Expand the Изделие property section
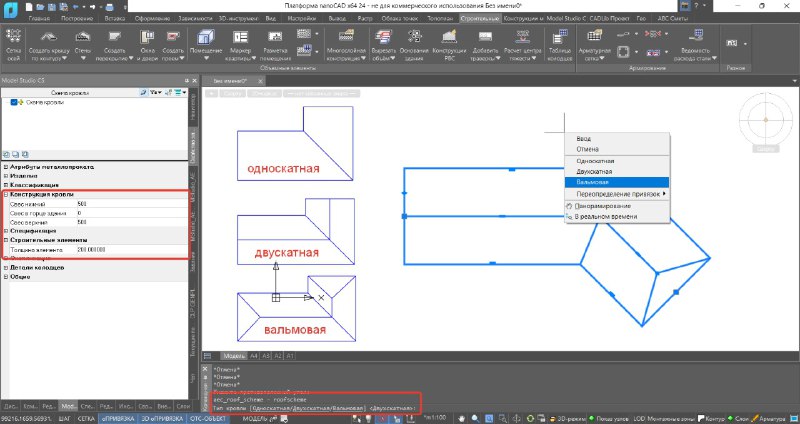 (6, 176)
